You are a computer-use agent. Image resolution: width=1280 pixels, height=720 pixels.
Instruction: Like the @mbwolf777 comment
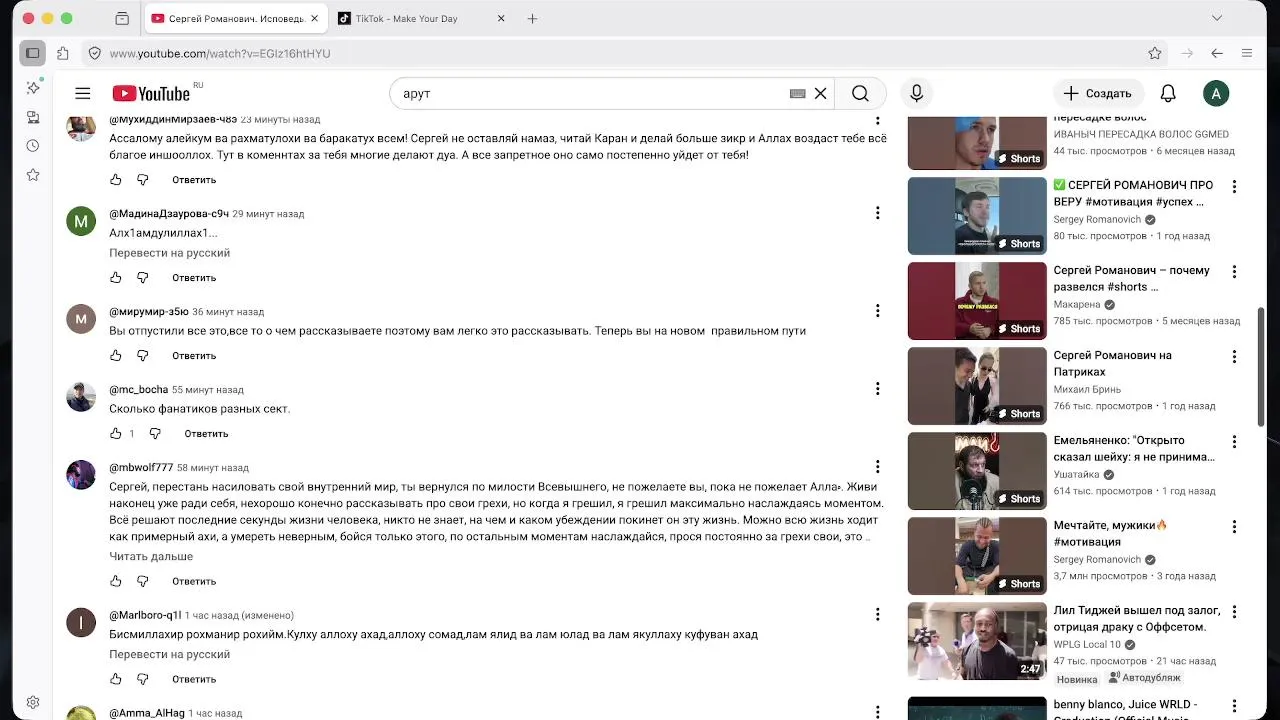coord(116,581)
